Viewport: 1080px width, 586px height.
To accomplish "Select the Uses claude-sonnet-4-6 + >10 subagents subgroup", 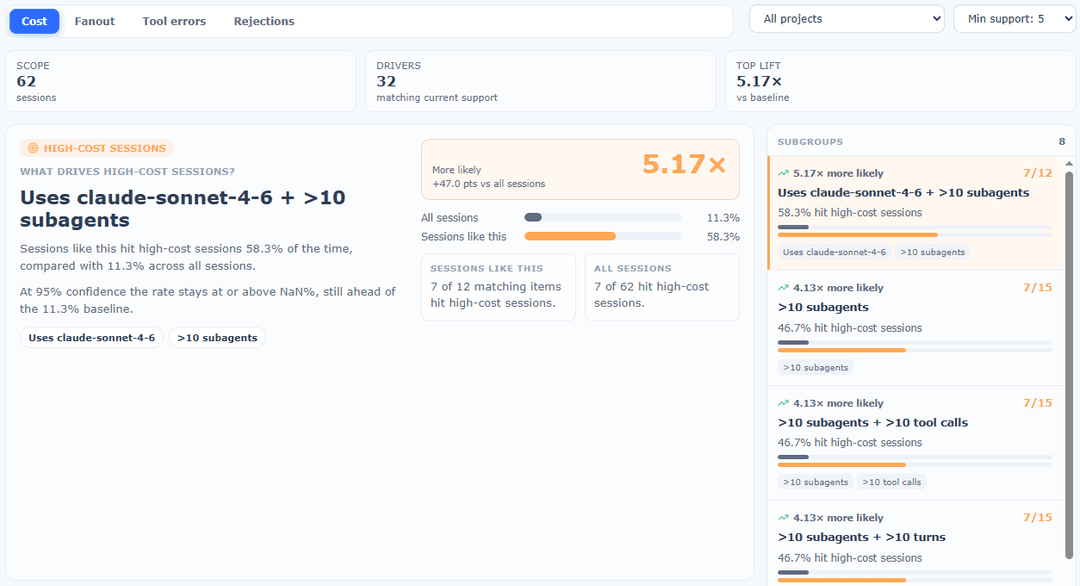I will pyautogui.click(x=915, y=213).
